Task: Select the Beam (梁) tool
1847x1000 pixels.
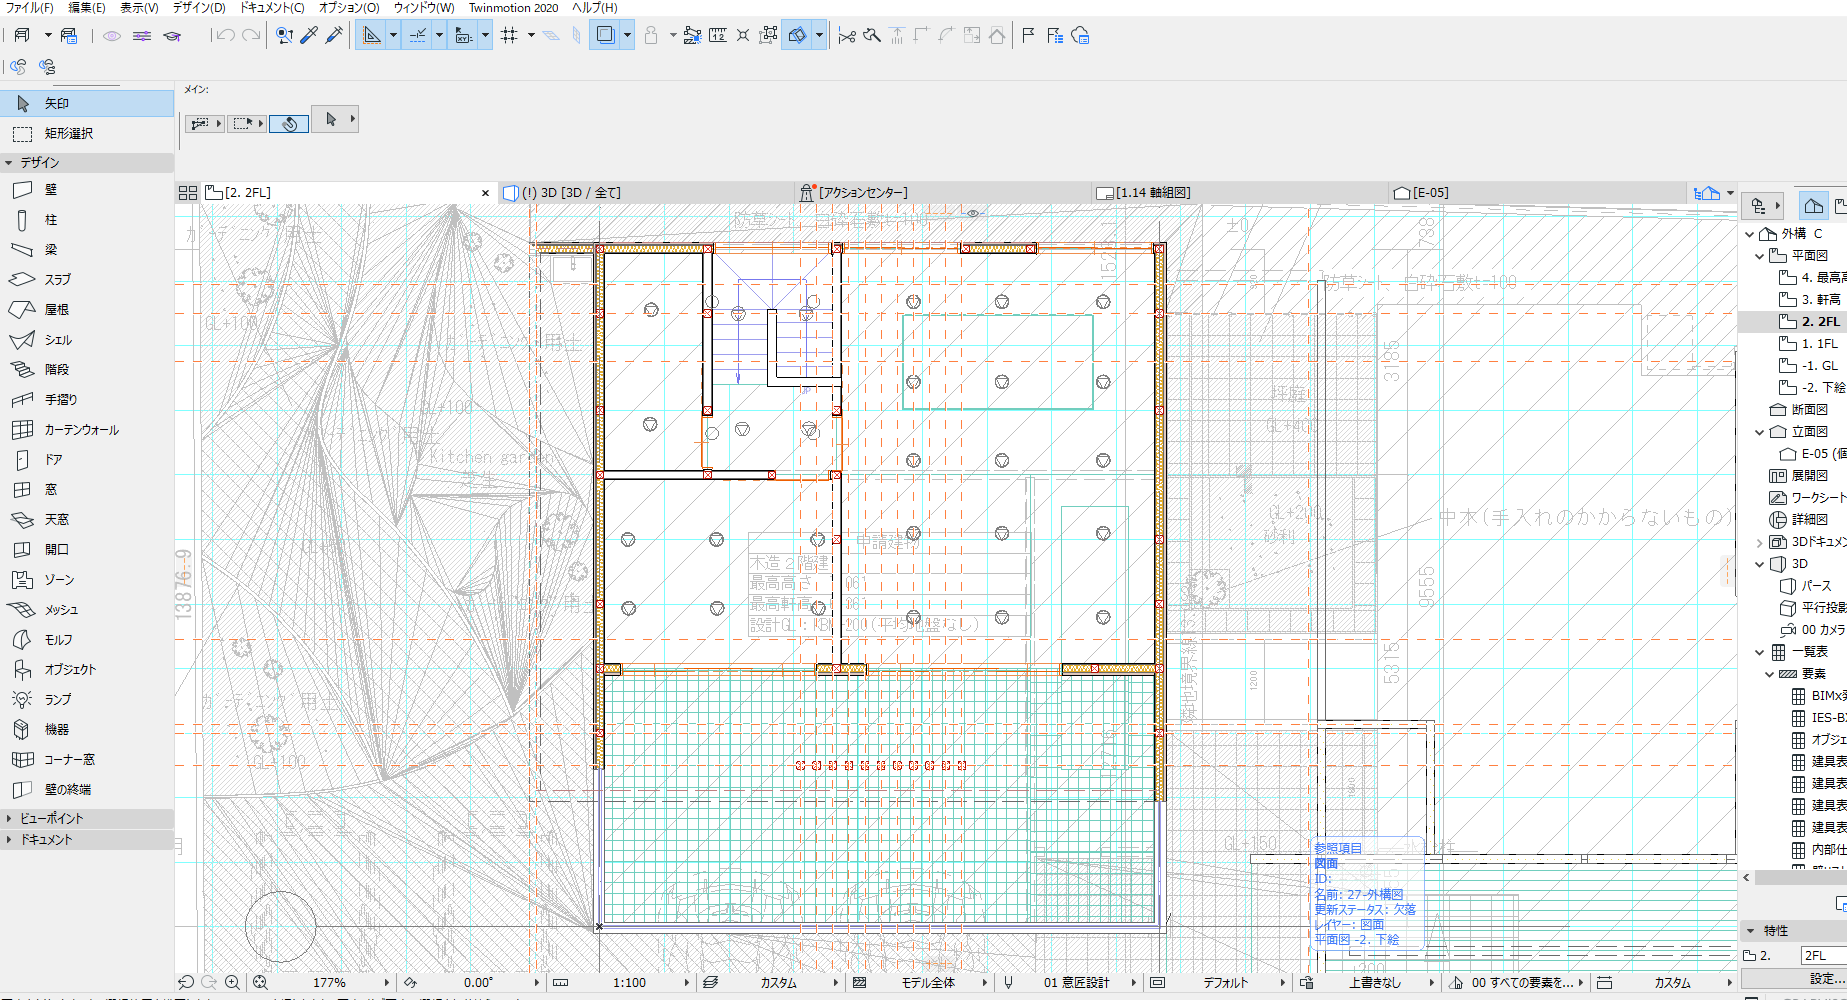Action: [87, 250]
